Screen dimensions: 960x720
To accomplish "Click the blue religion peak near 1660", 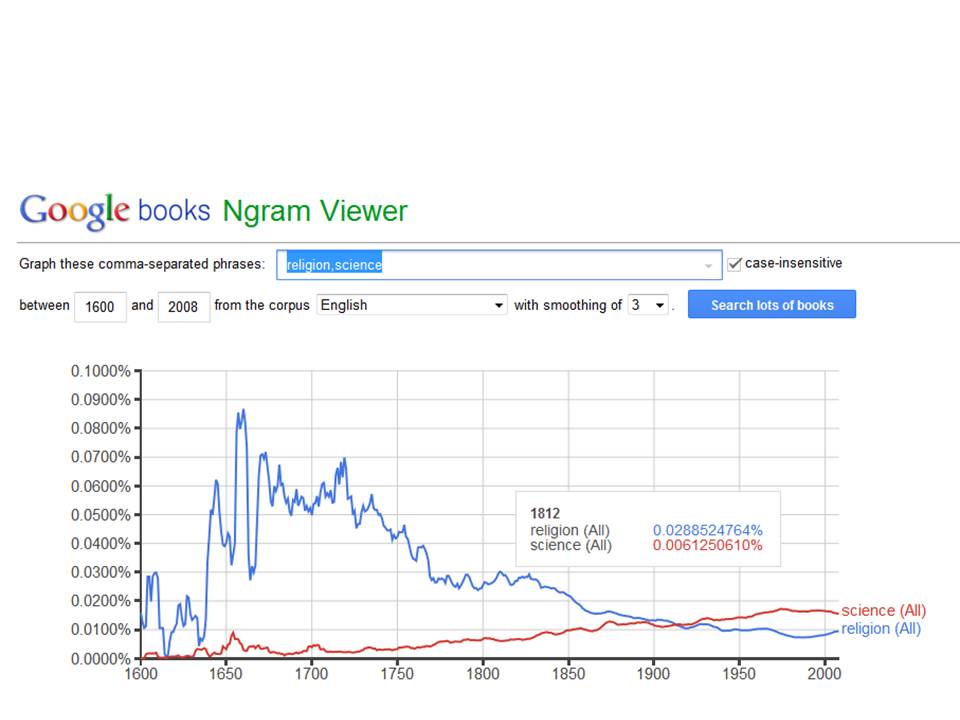I will coord(243,411).
